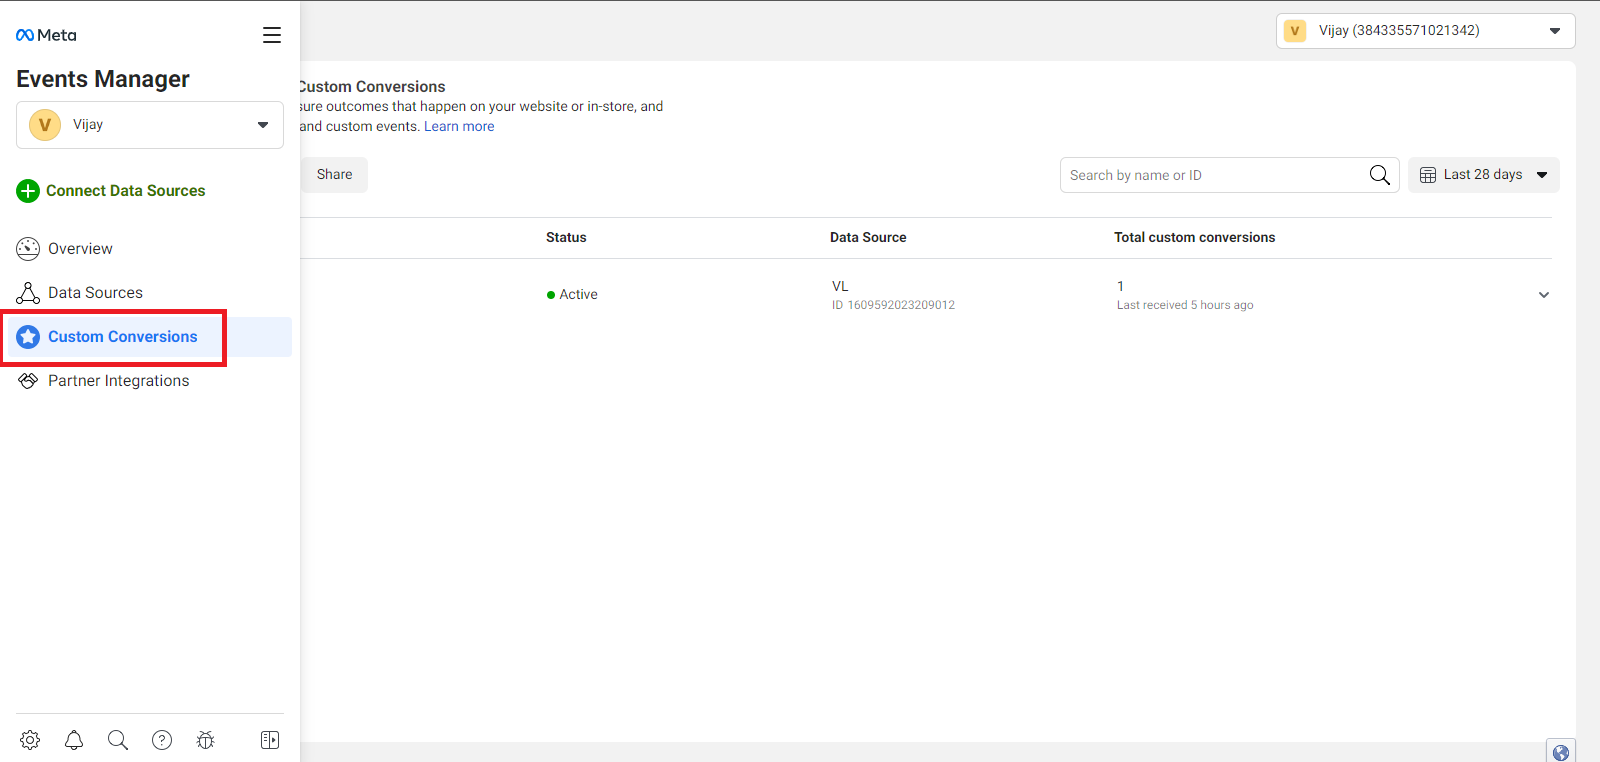Click the bug report icon
1600x762 pixels.
pyautogui.click(x=206, y=740)
